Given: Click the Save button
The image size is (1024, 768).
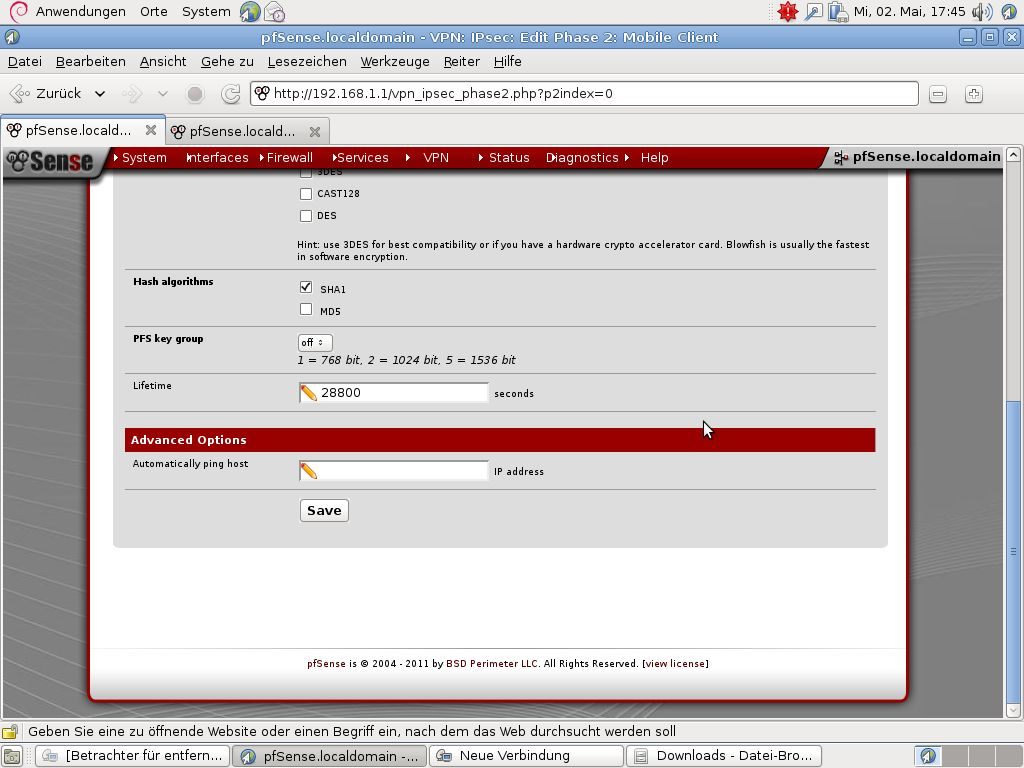Looking at the screenshot, I should coord(324,511).
